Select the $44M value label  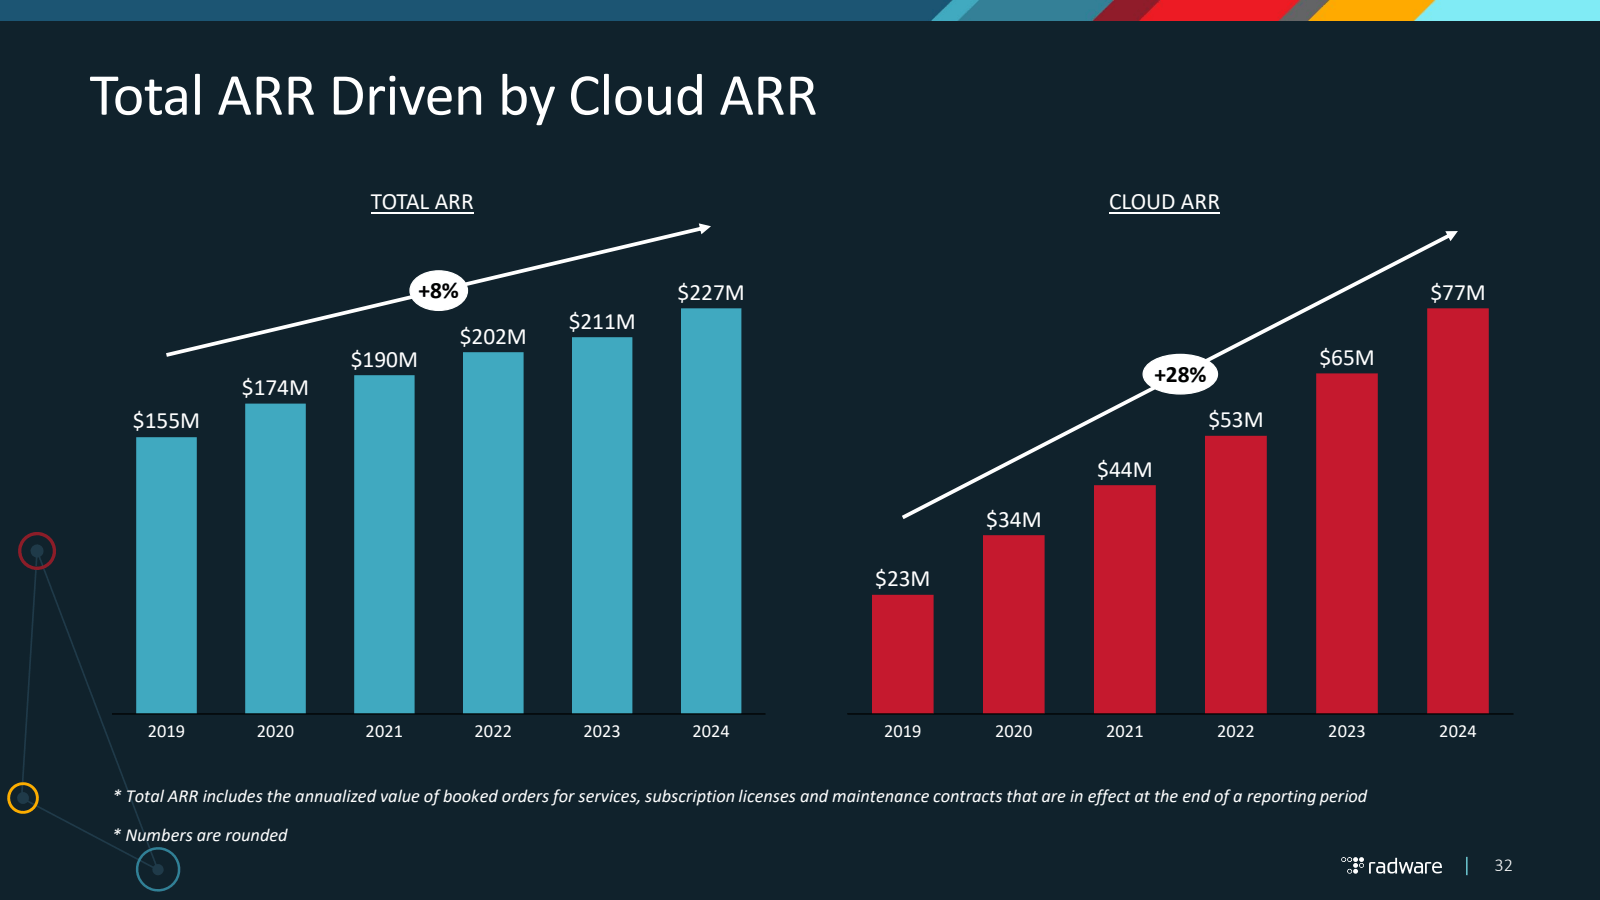(x=1124, y=470)
